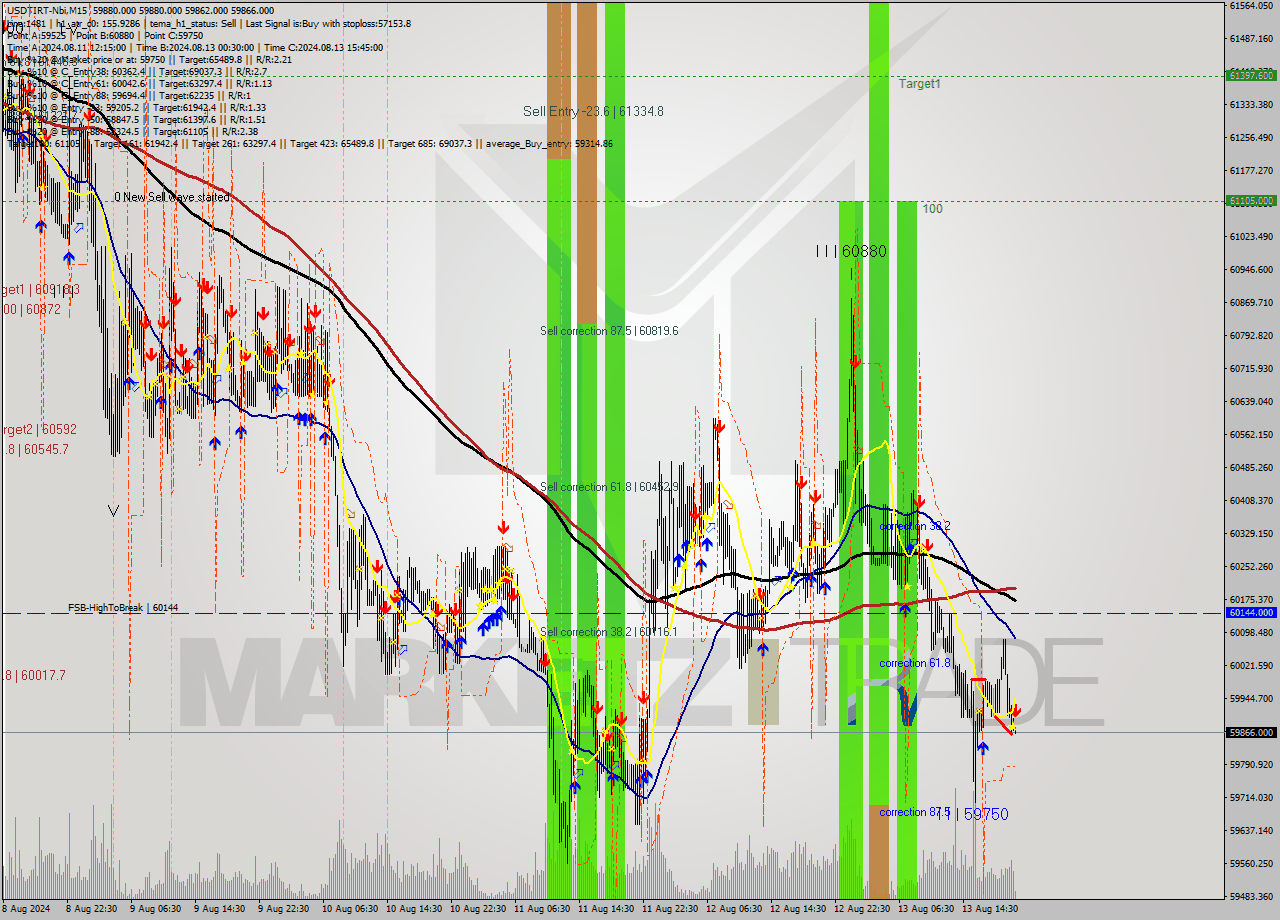The width and height of the screenshot is (1280, 920).
Task: Click the 60144.000 blue price tag
Action: (1251, 612)
